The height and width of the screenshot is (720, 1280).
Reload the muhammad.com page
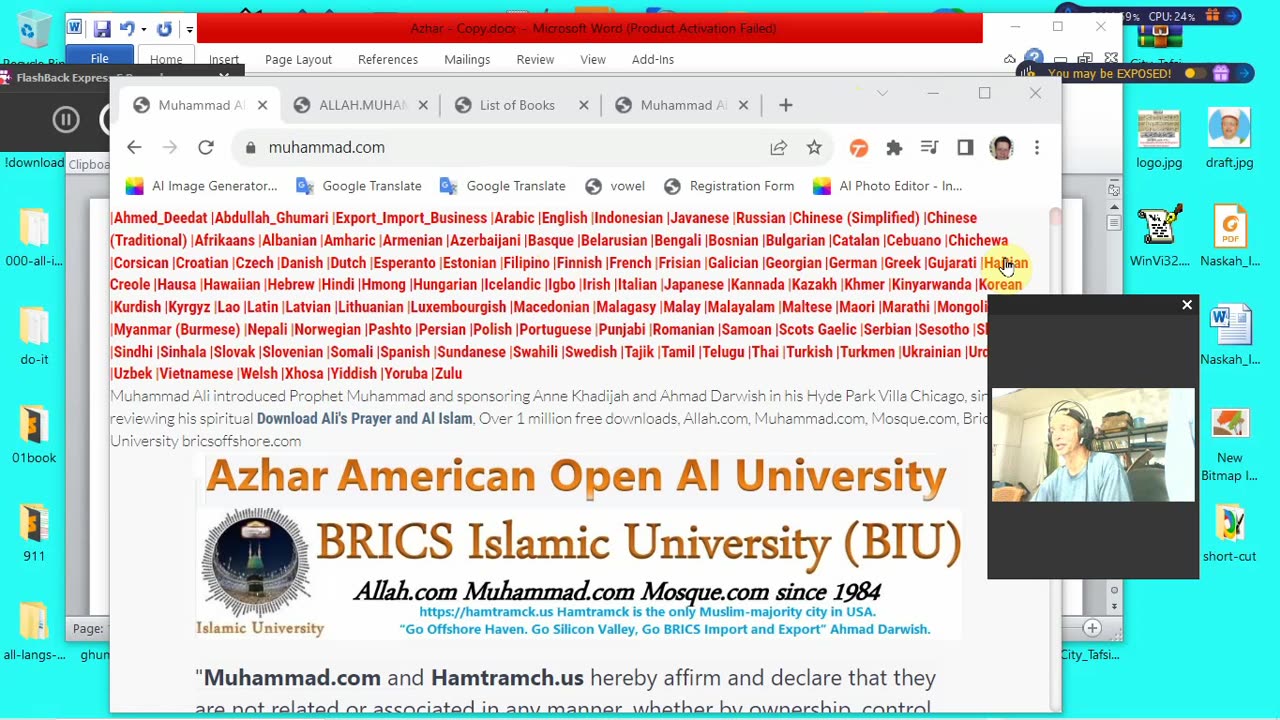pos(206,147)
